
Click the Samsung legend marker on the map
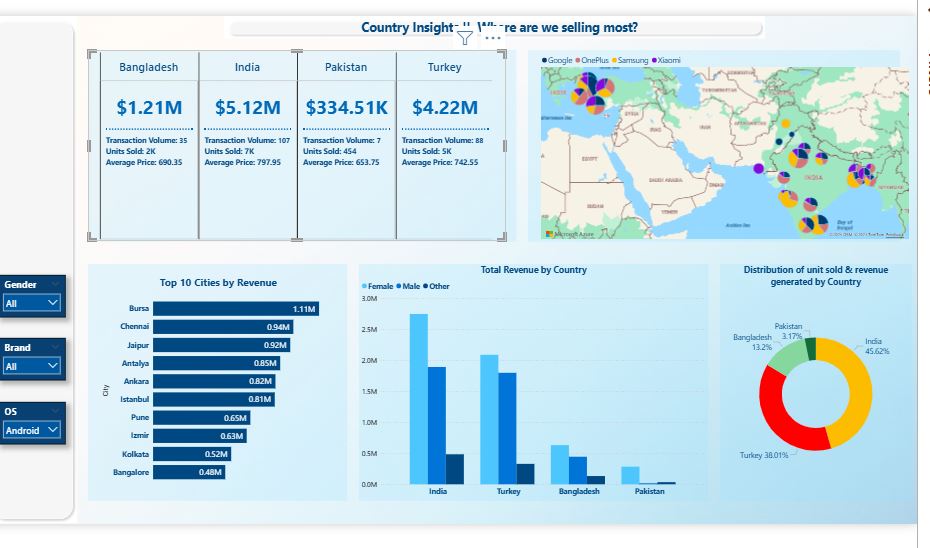(614, 61)
